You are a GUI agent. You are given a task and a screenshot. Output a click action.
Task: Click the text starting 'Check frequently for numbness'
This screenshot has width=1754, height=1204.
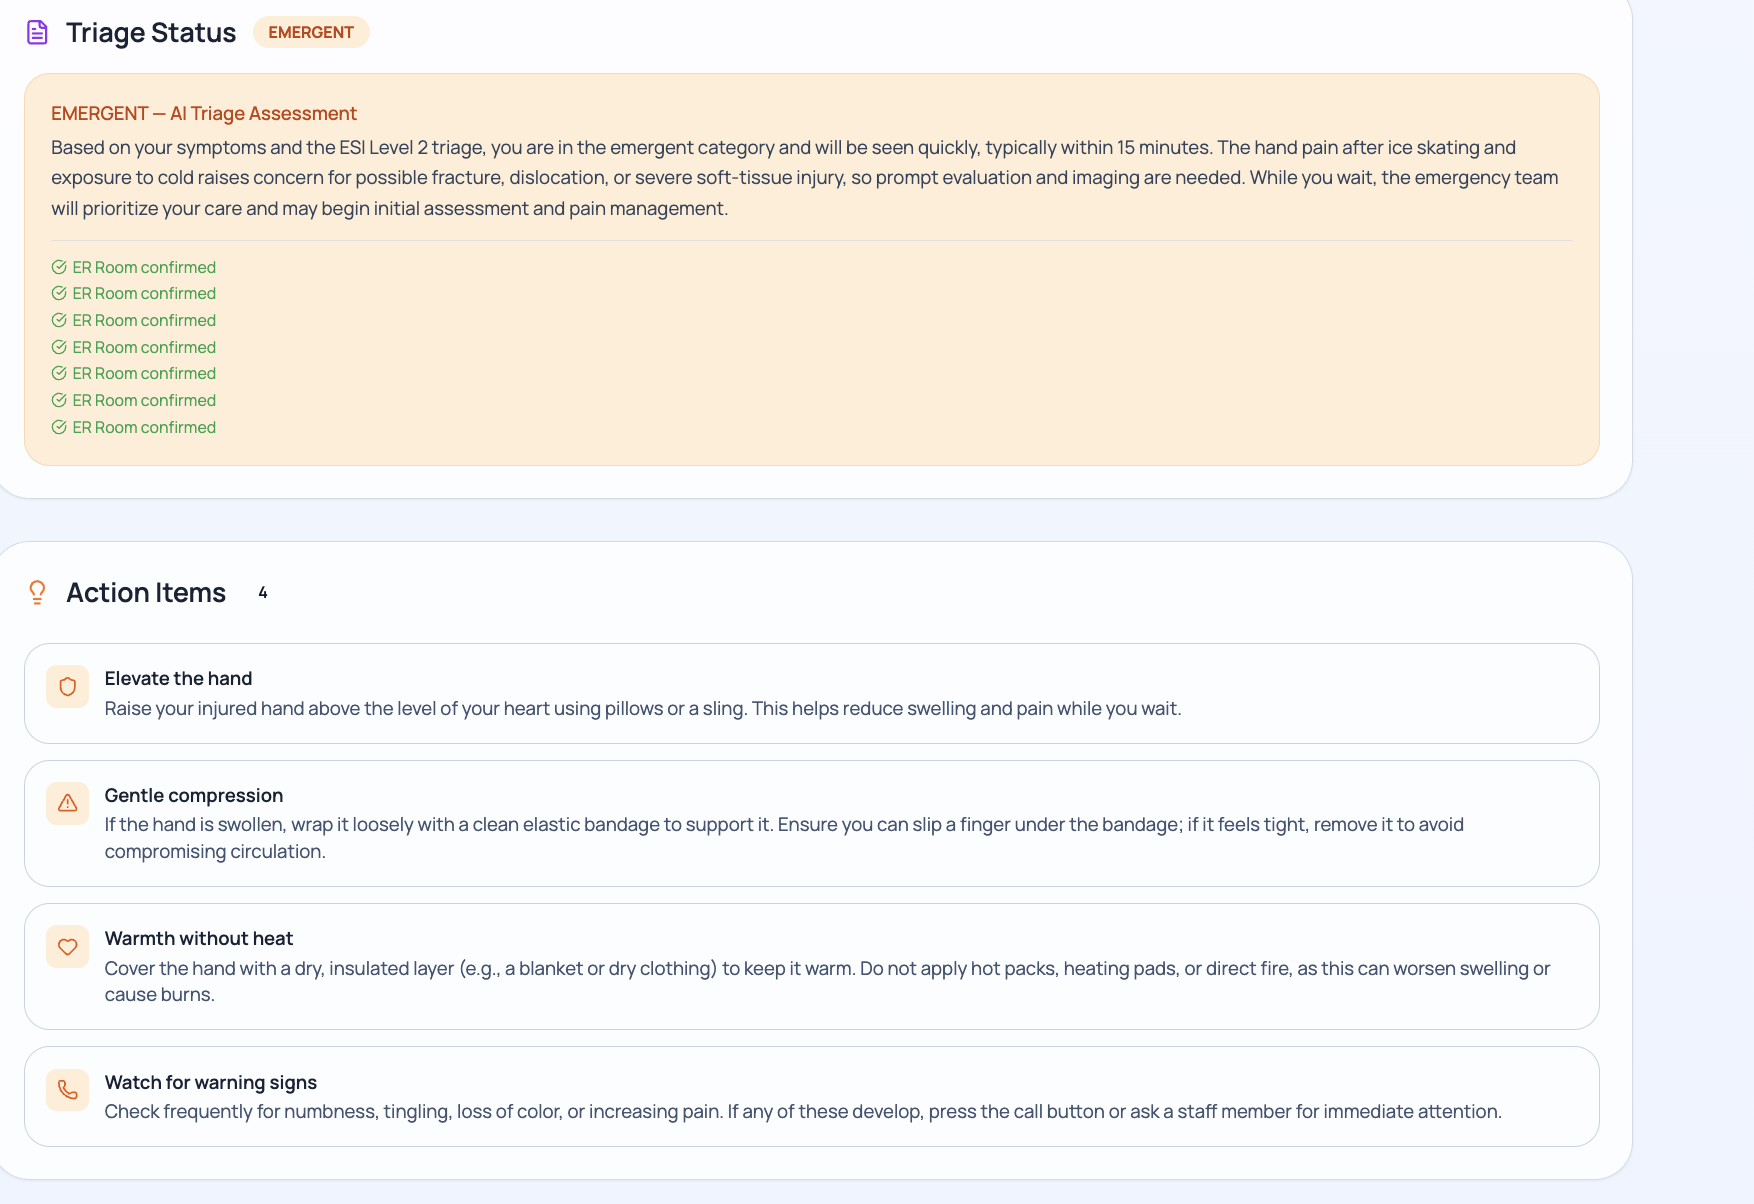pos(803,1111)
